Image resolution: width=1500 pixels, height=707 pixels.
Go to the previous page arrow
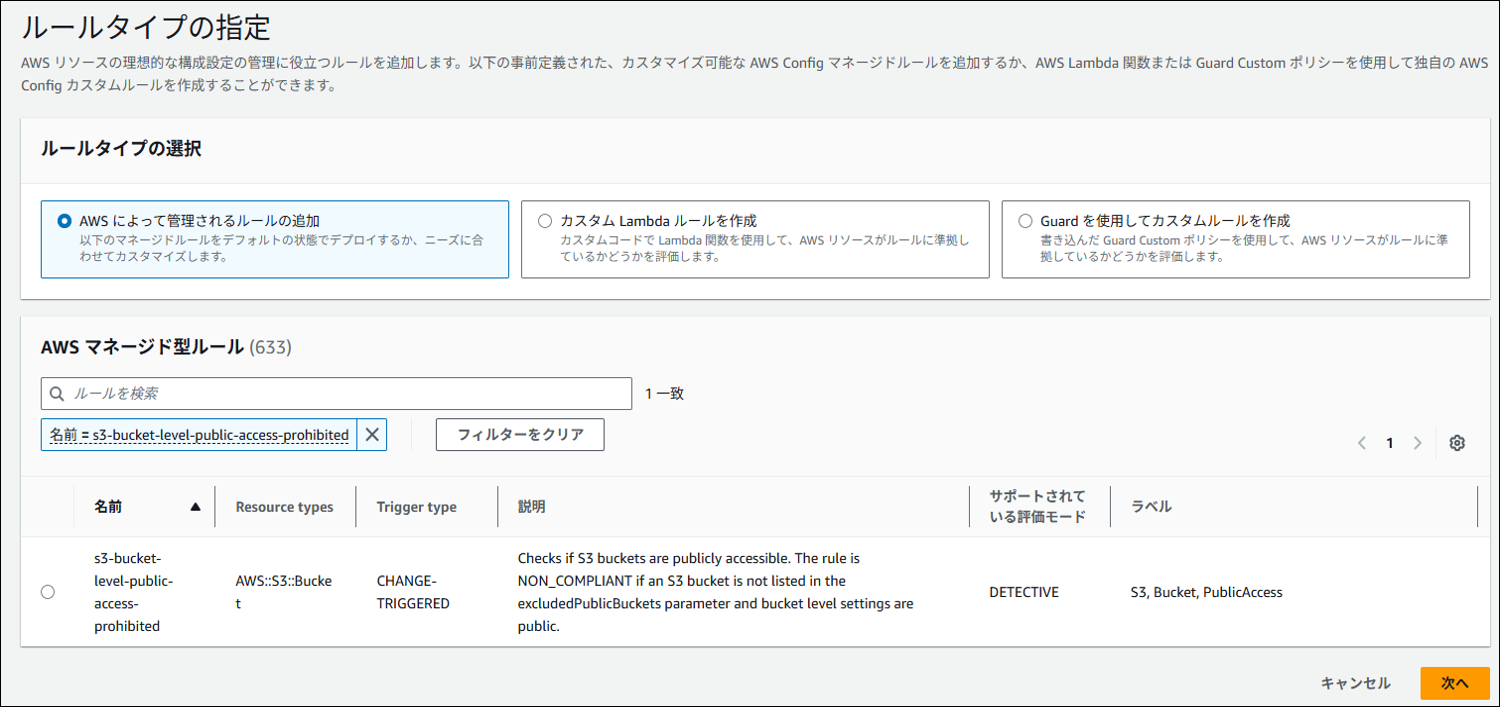1361,443
